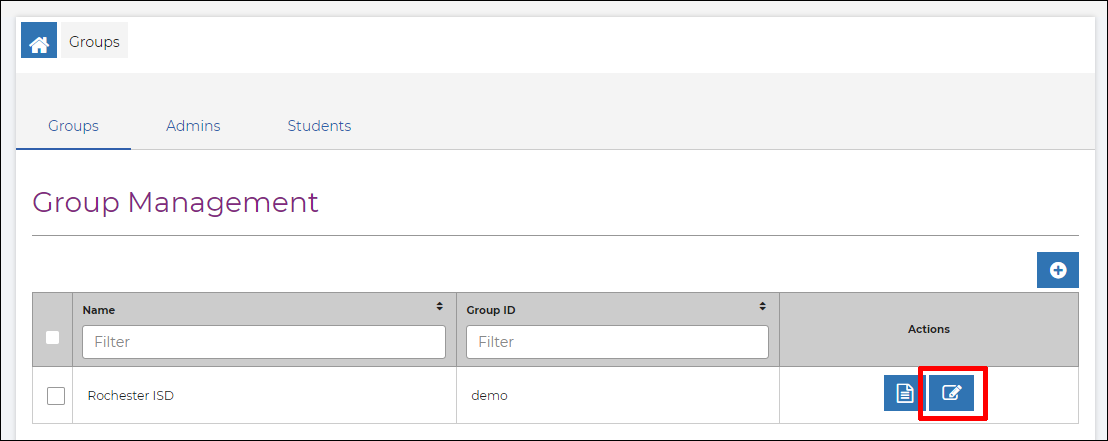Edit Rochester ISD using pencil icon
The height and width of the screenshot is (441, 1108).
pyautogui.click(x=951, y=393)
